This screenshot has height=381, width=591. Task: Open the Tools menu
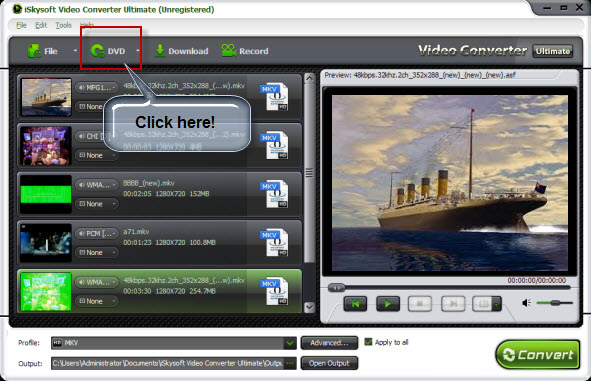pos(63,25)
